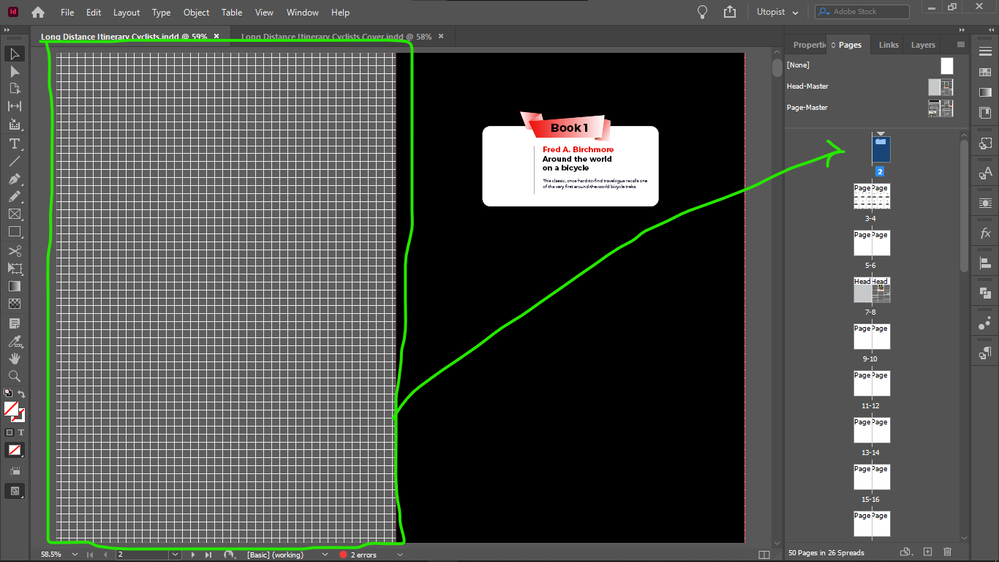This screenshot has width=999, height=562.
Task: Swap fill and stroke colors
Action: [21, 394]
